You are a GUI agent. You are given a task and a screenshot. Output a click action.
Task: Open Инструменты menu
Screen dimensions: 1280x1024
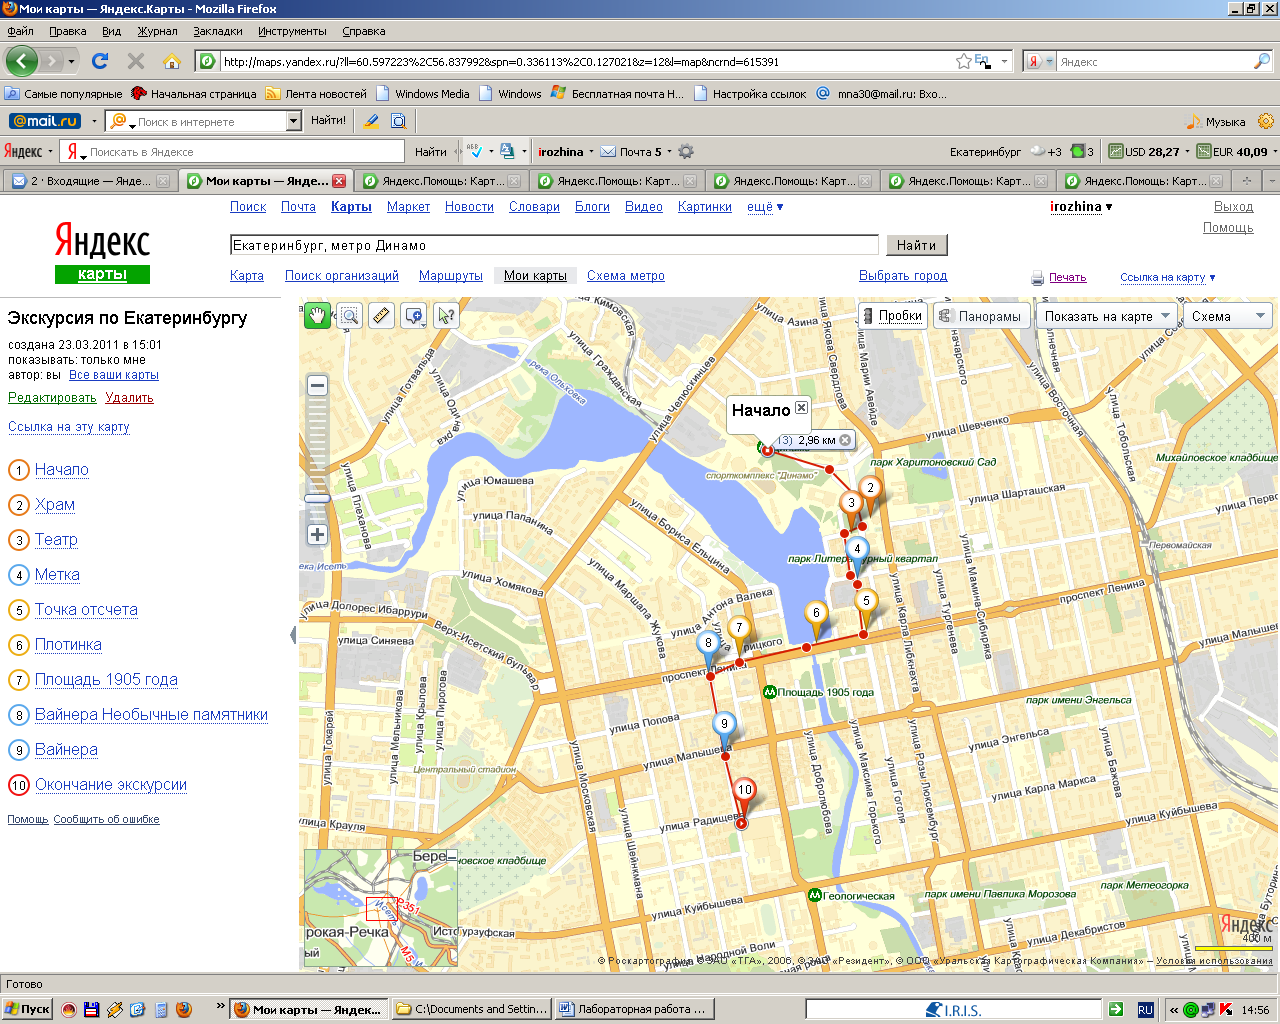click(292, 31)
